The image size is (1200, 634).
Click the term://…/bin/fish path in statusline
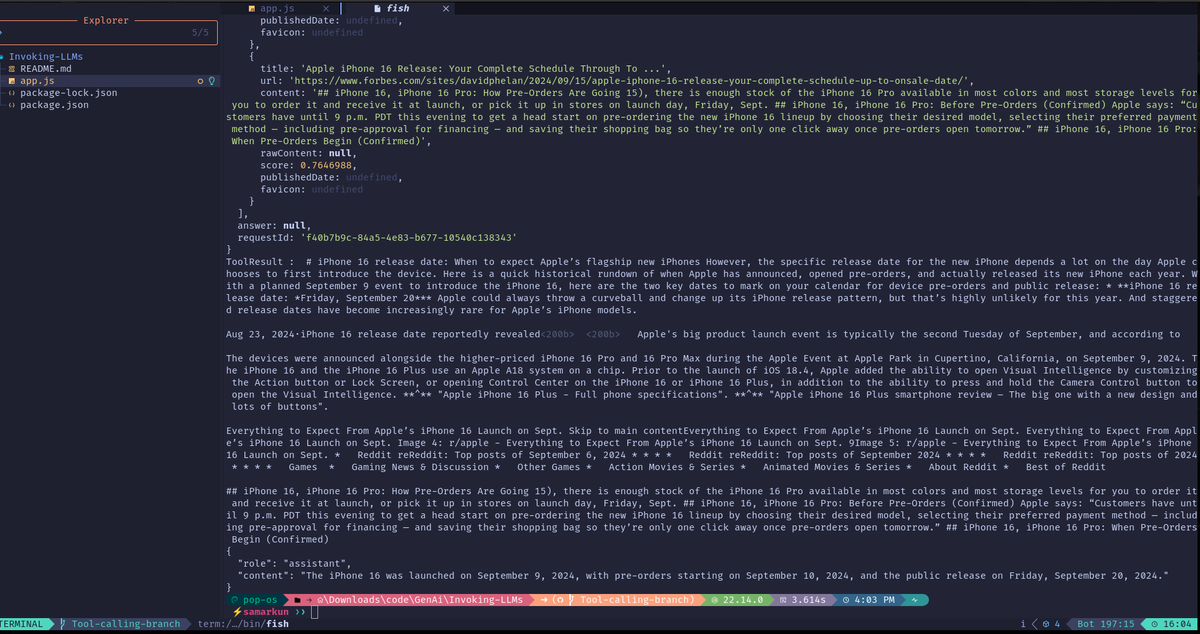[x=243, y=624]
